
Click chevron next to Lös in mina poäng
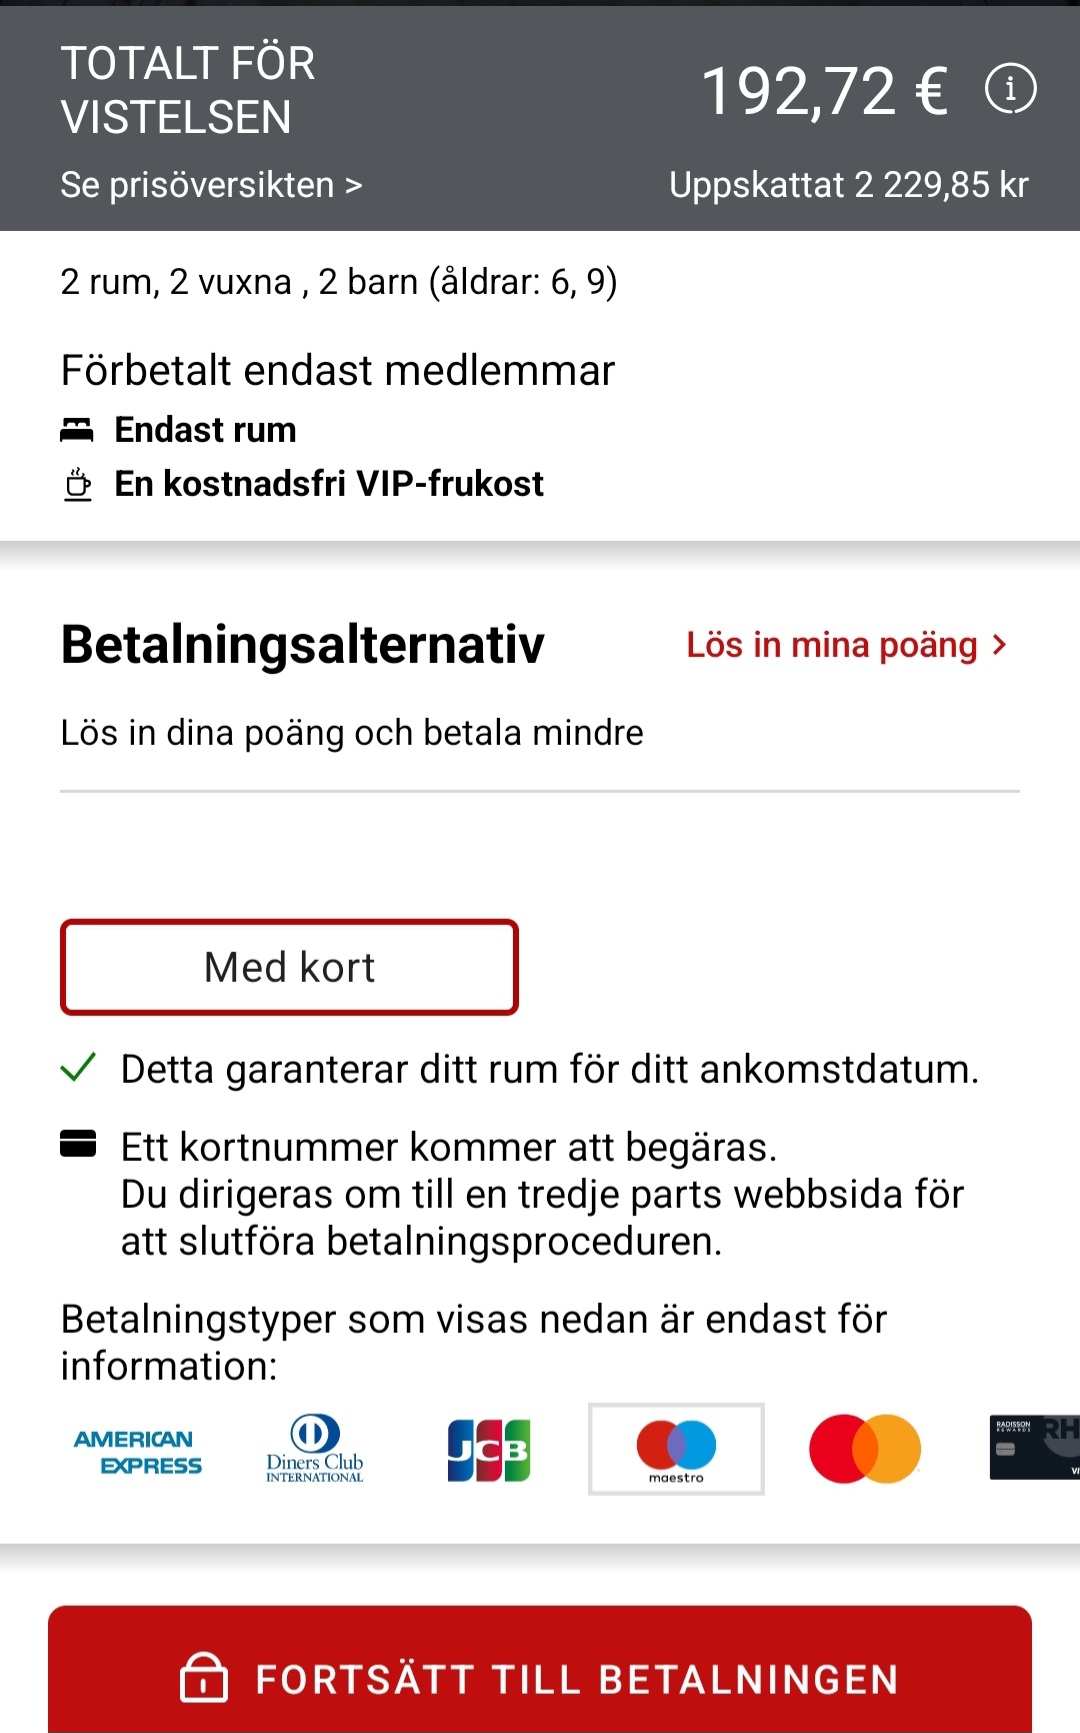click(x=999, y=645)
